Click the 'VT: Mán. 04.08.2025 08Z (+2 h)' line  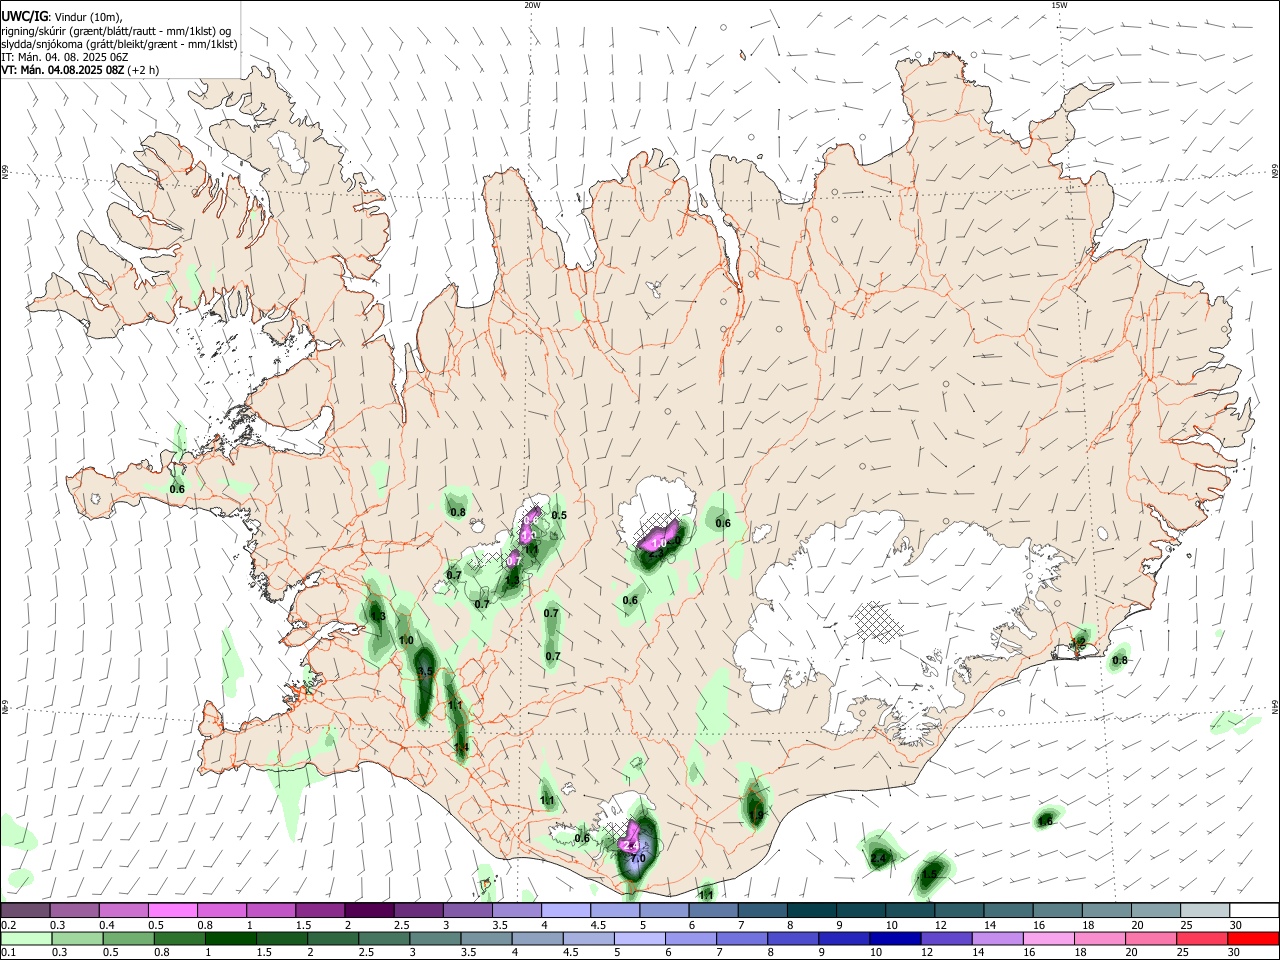79,70
